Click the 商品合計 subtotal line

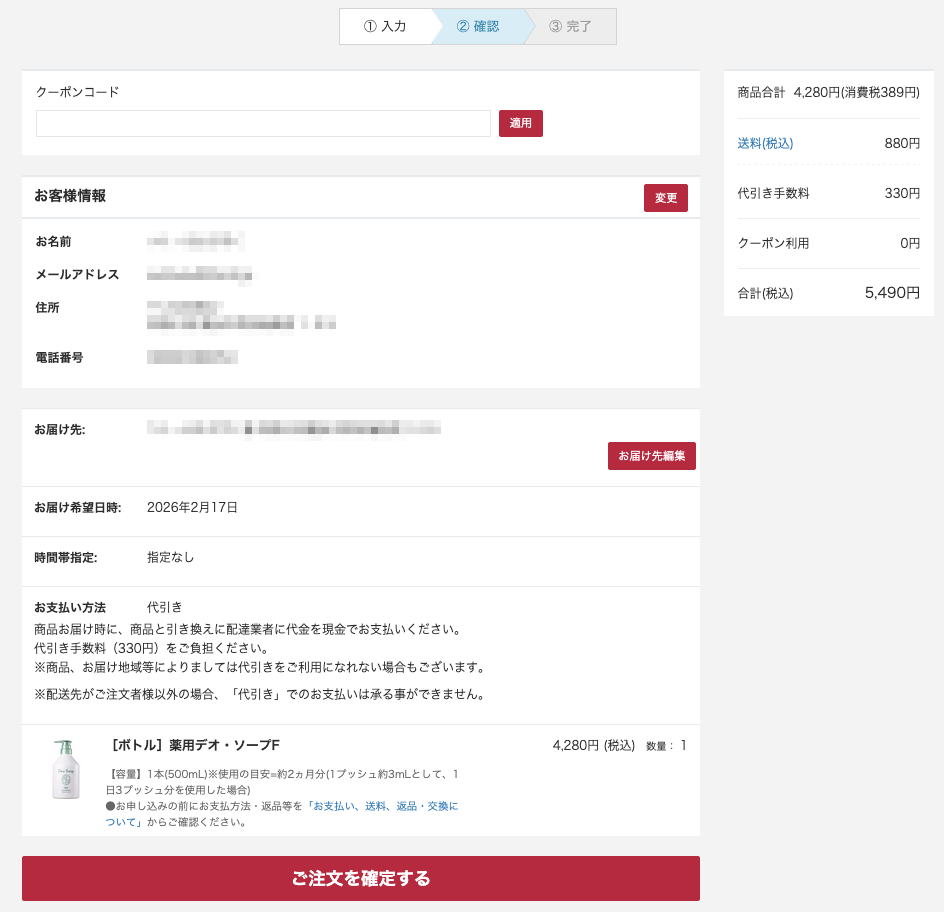828,92
